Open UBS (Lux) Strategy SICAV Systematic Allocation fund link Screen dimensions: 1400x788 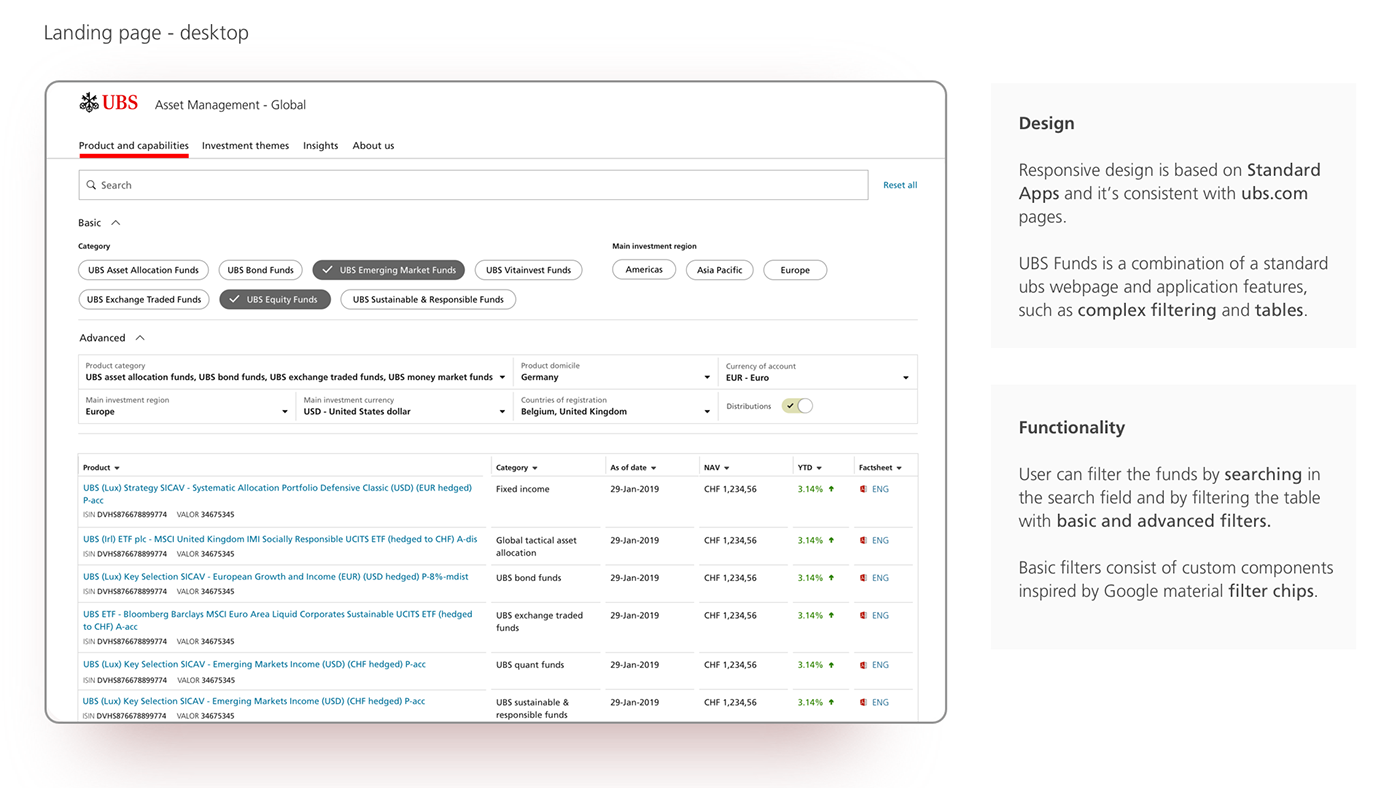coord(277,494)
